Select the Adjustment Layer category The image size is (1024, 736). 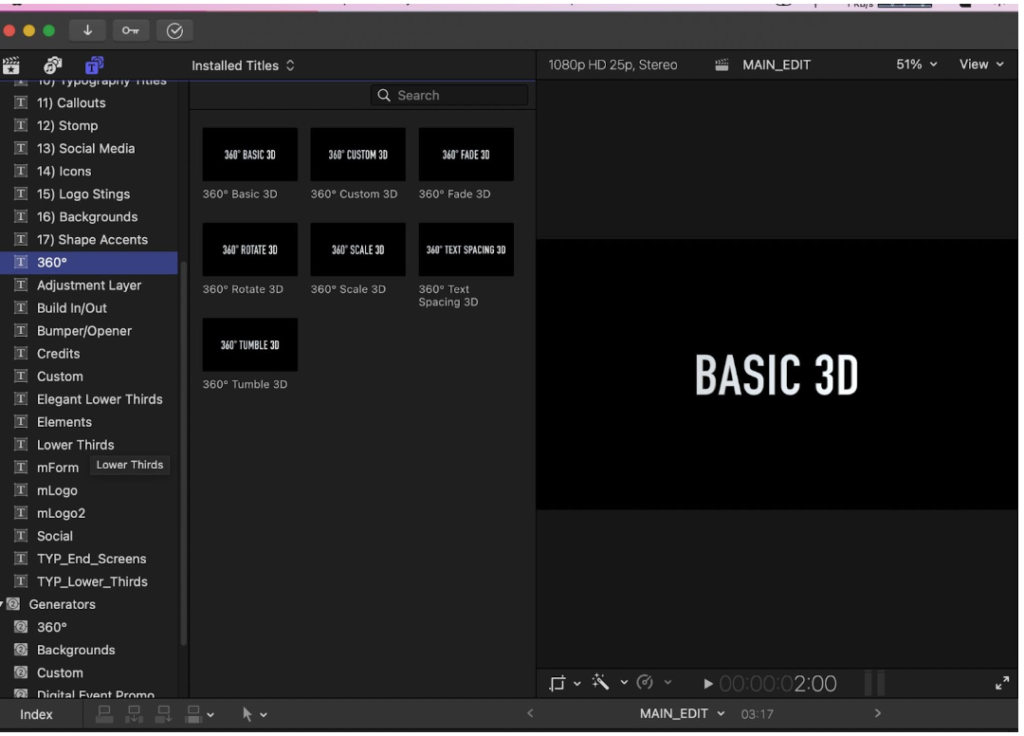pyautogui.click(x=89, y=285)
